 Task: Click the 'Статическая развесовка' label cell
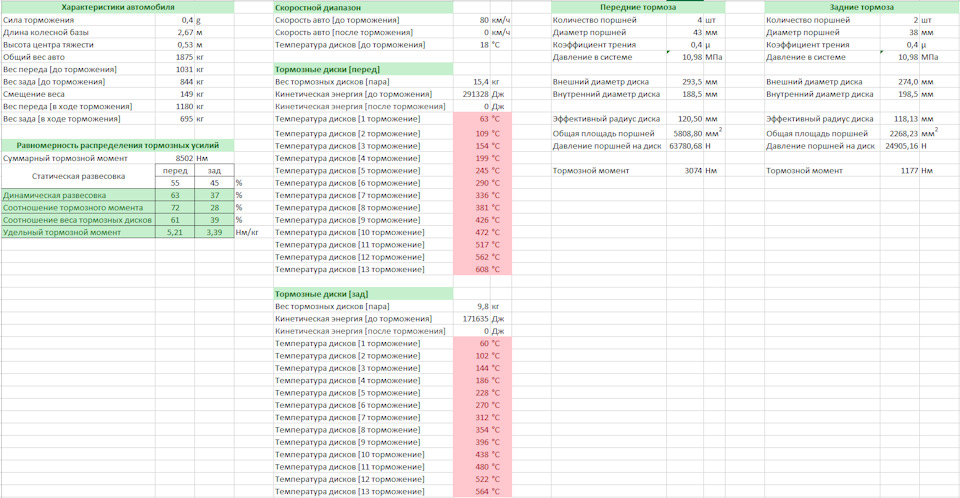coord(78,176)
